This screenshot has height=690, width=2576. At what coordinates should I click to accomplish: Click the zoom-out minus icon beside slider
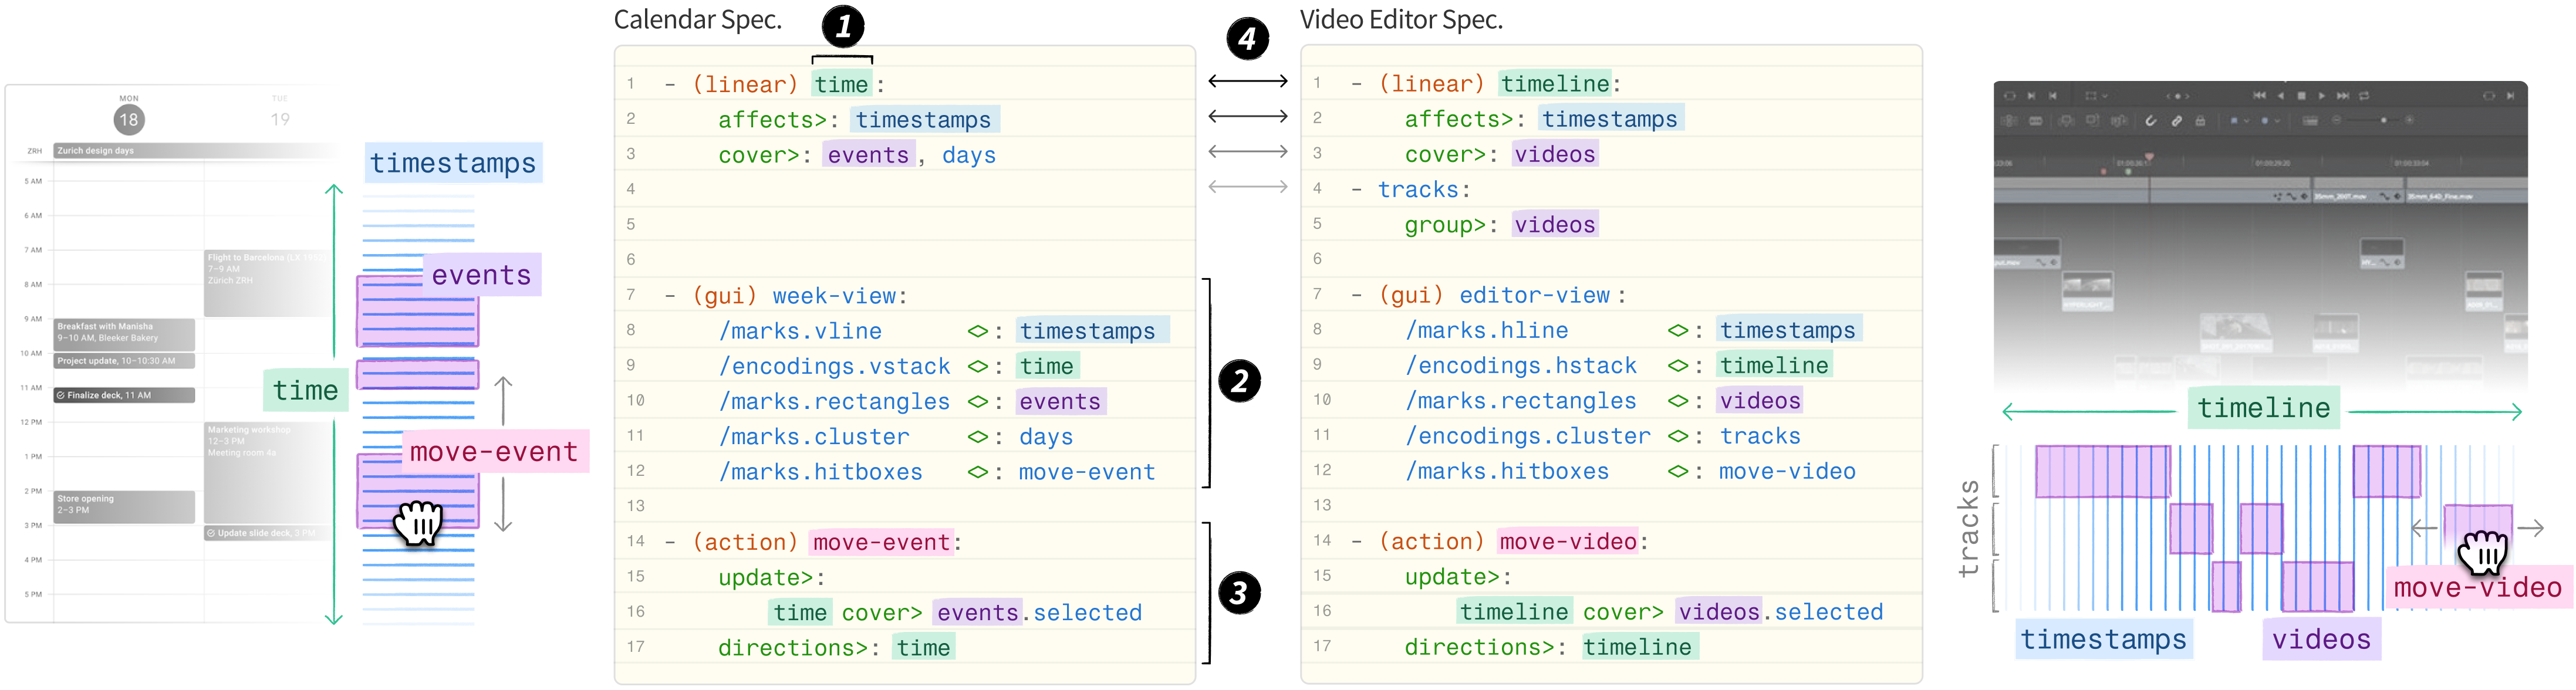(x=2336, y=120)
